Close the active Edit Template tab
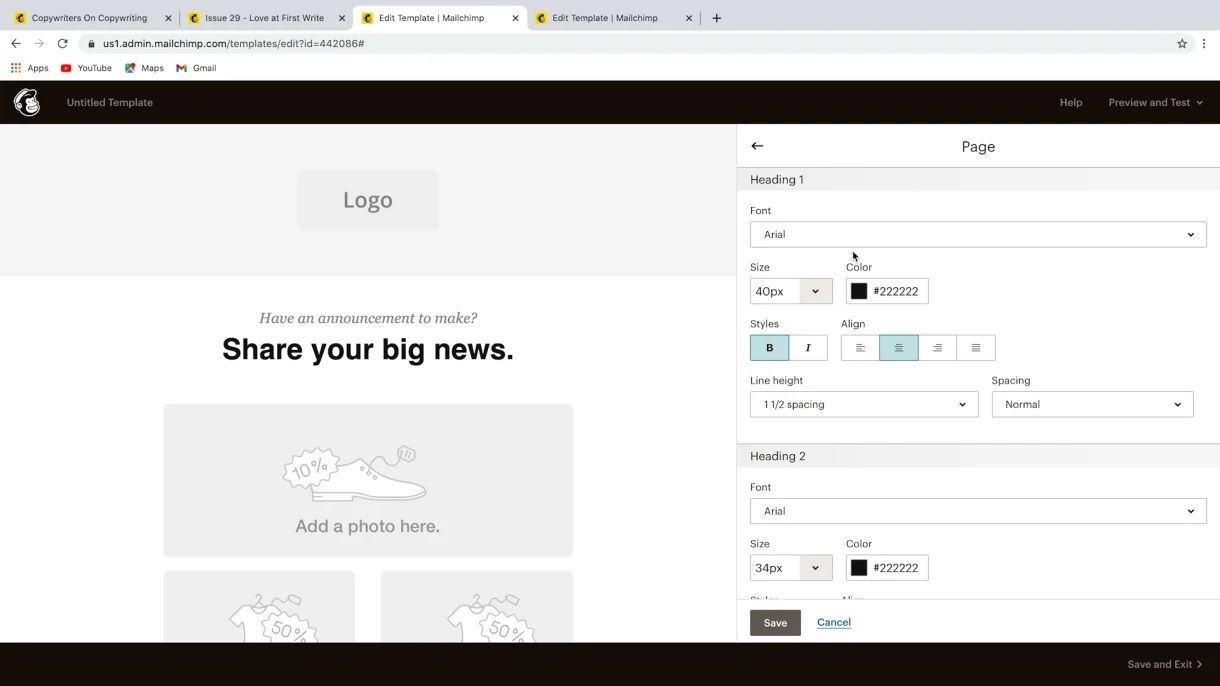Screen dimensions: 1220x686 click(515, 18)
